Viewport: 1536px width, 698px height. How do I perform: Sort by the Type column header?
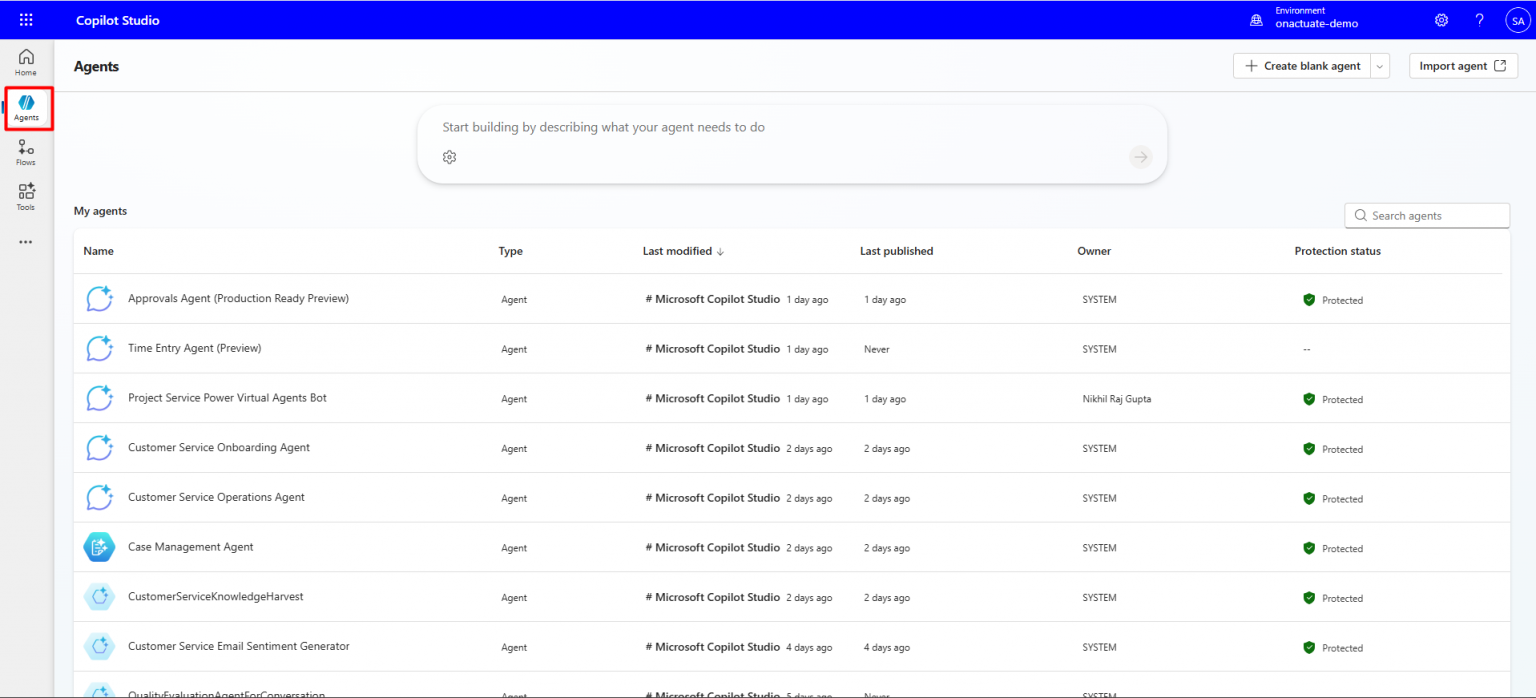pyautogui.click(x=510, y=251)
